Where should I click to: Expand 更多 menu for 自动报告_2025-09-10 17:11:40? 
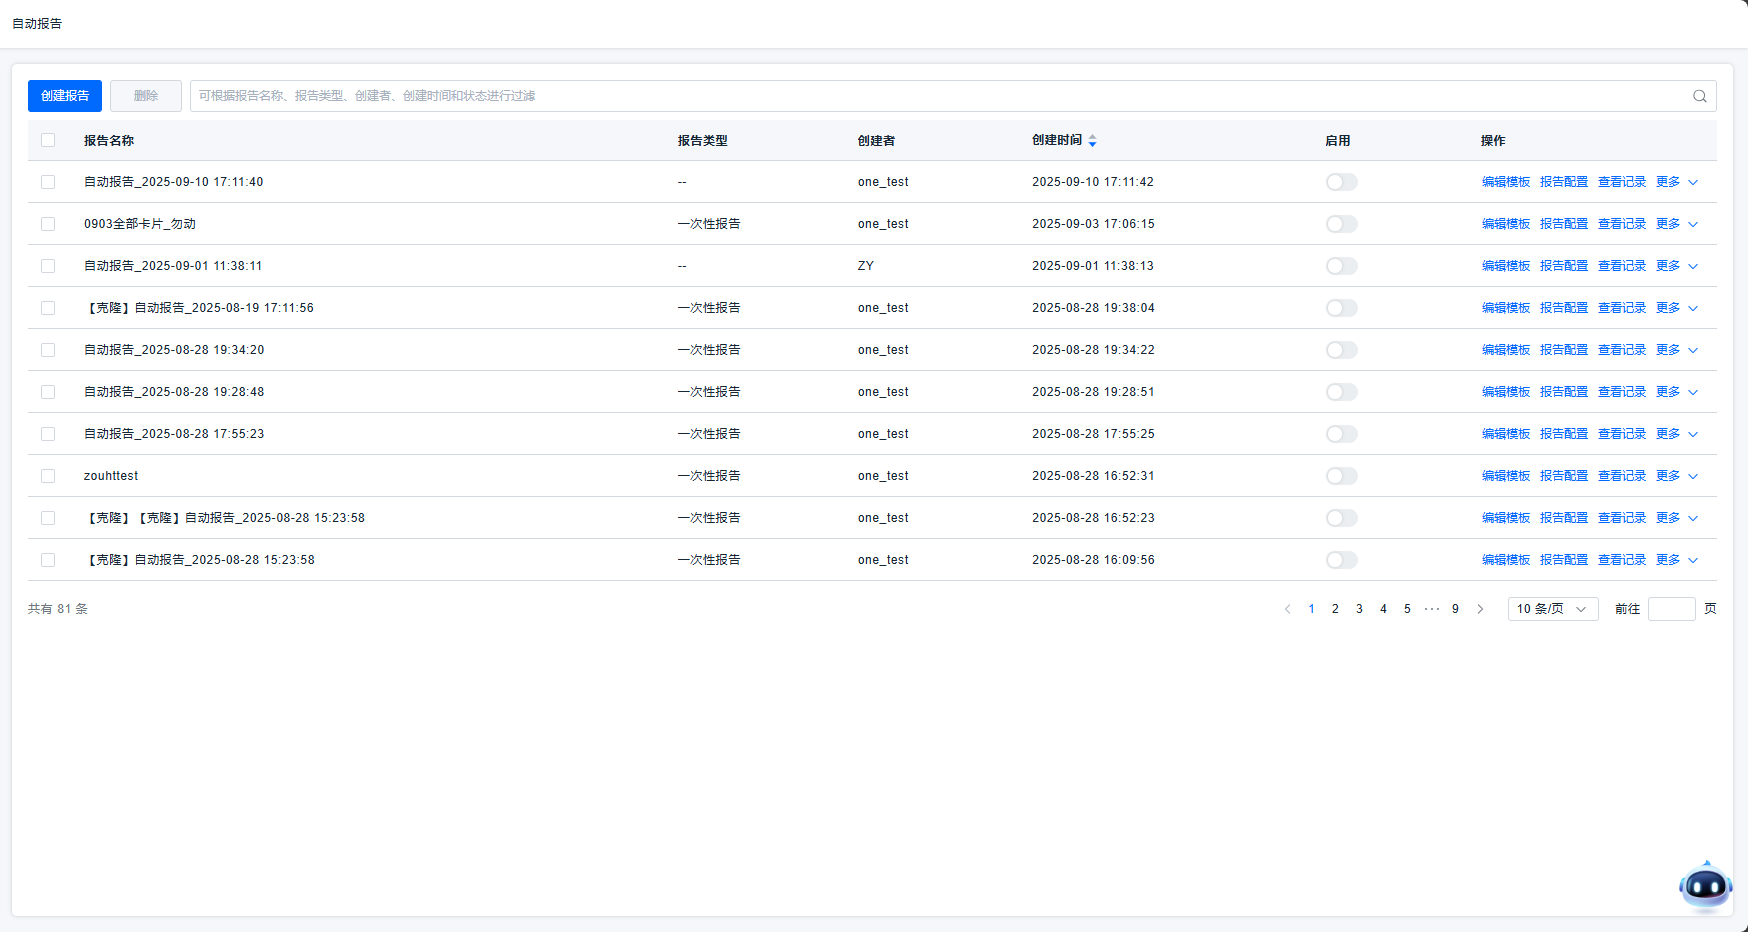pyautogui.click(x=1676, y=182)
